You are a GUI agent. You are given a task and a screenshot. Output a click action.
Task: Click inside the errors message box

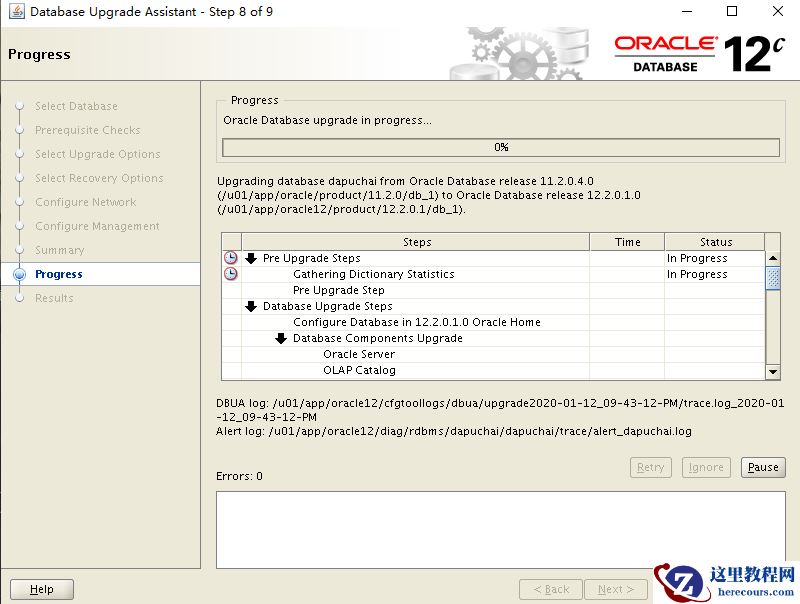(501, 530)
